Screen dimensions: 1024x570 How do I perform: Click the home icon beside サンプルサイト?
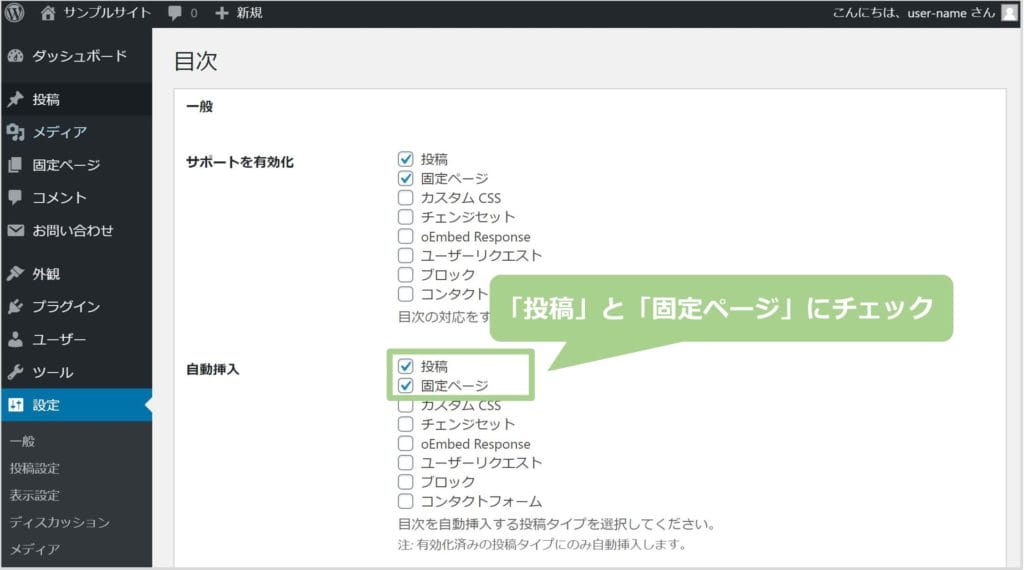tap(49, 13)
